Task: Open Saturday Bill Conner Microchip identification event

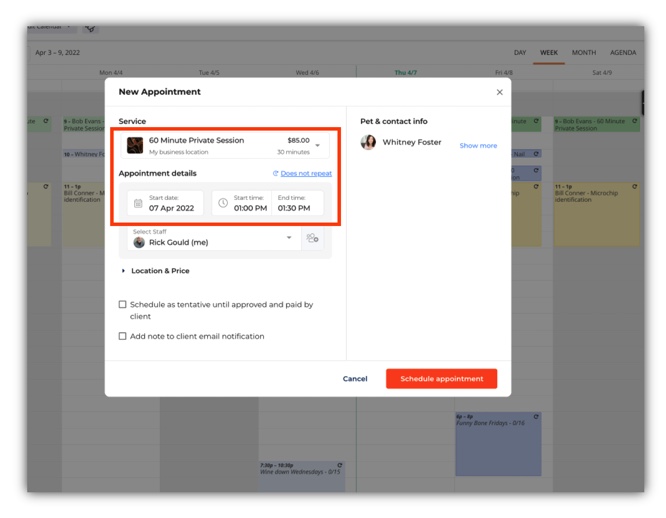Action: [596, 214]
